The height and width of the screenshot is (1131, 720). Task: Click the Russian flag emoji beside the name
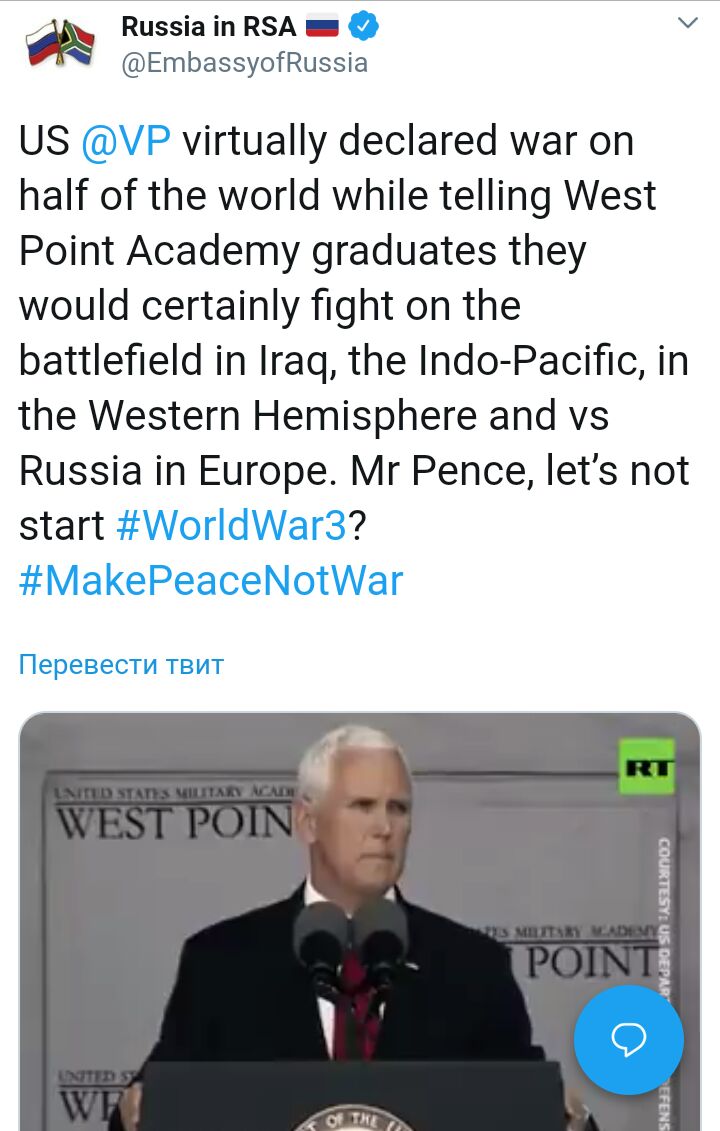pyautogui.click(x=322, y=27)
